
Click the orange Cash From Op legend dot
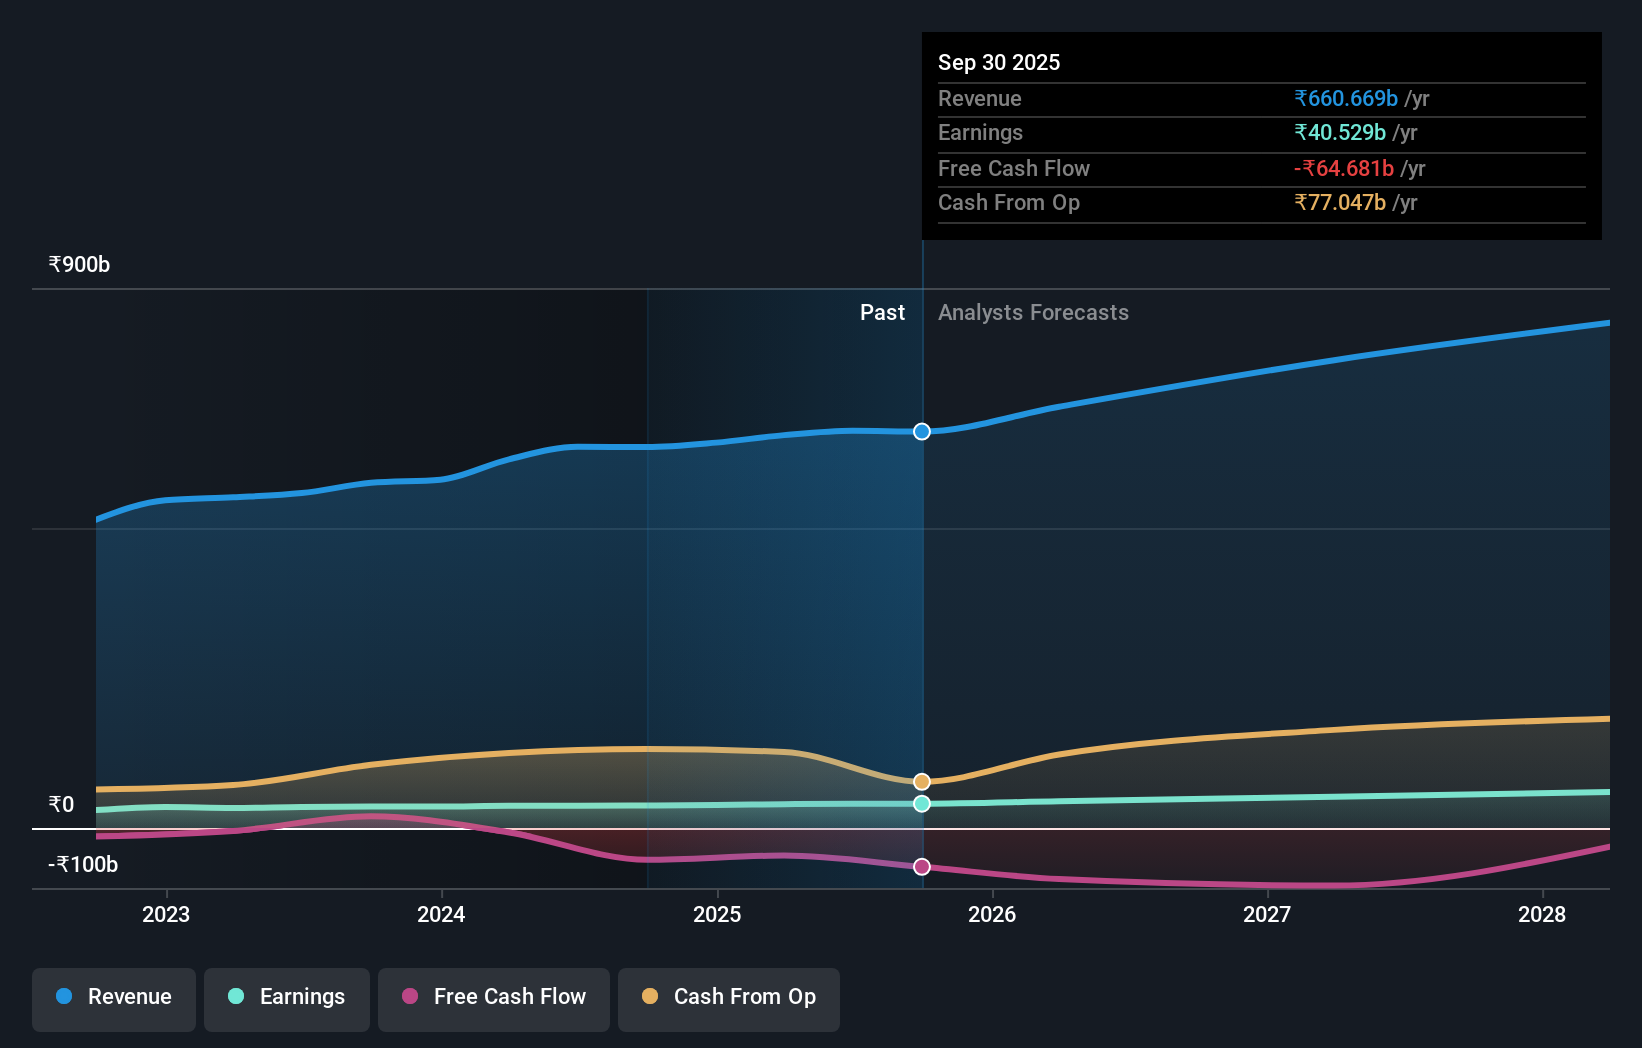650,997
